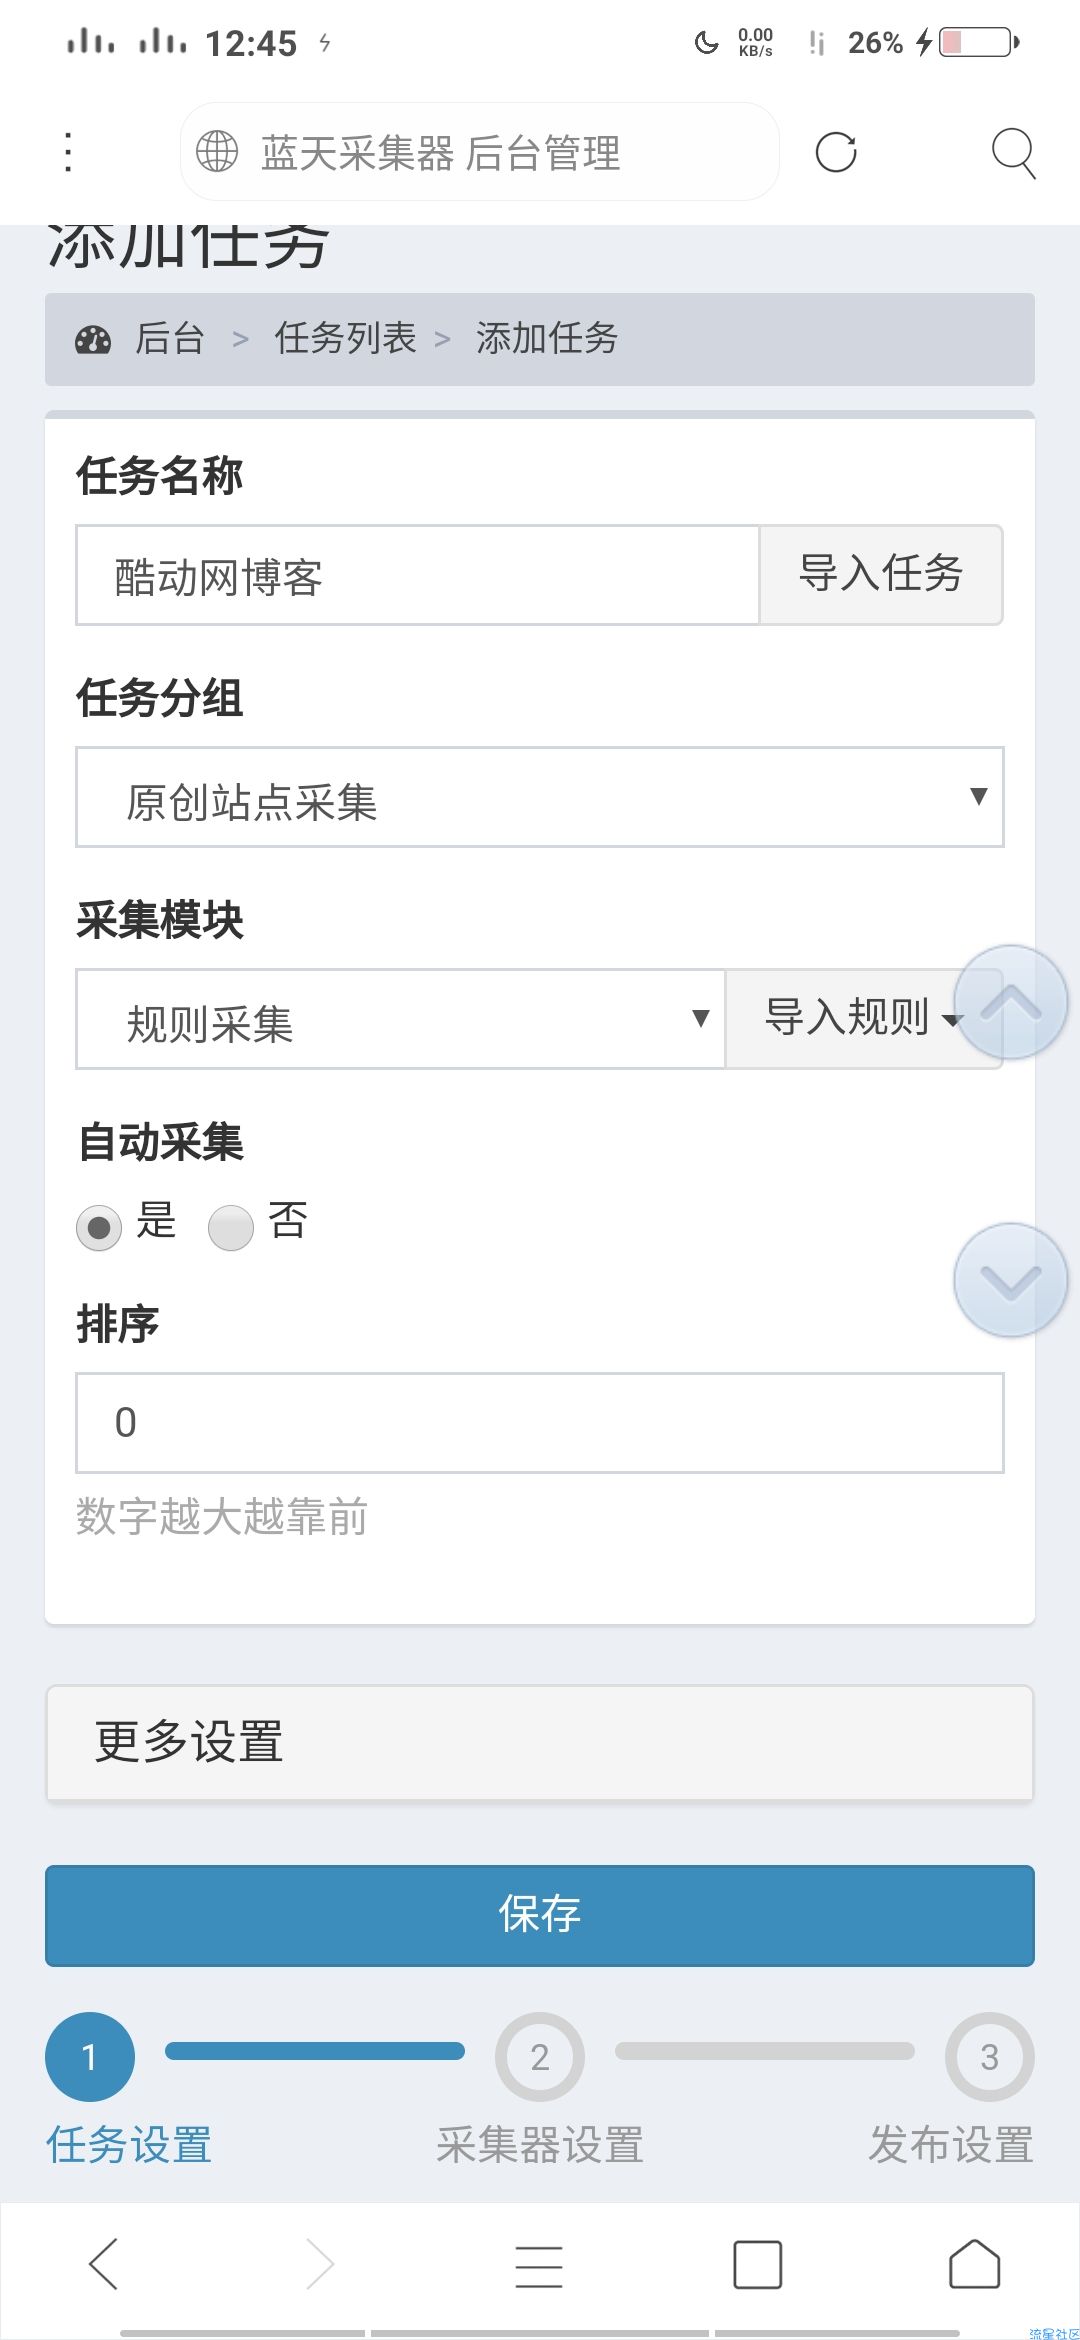Image resolution: width=1080 pixels, height=2340 pixels.
Task: Select 否 for 自动采集
Action: [x=231, y=1227]
